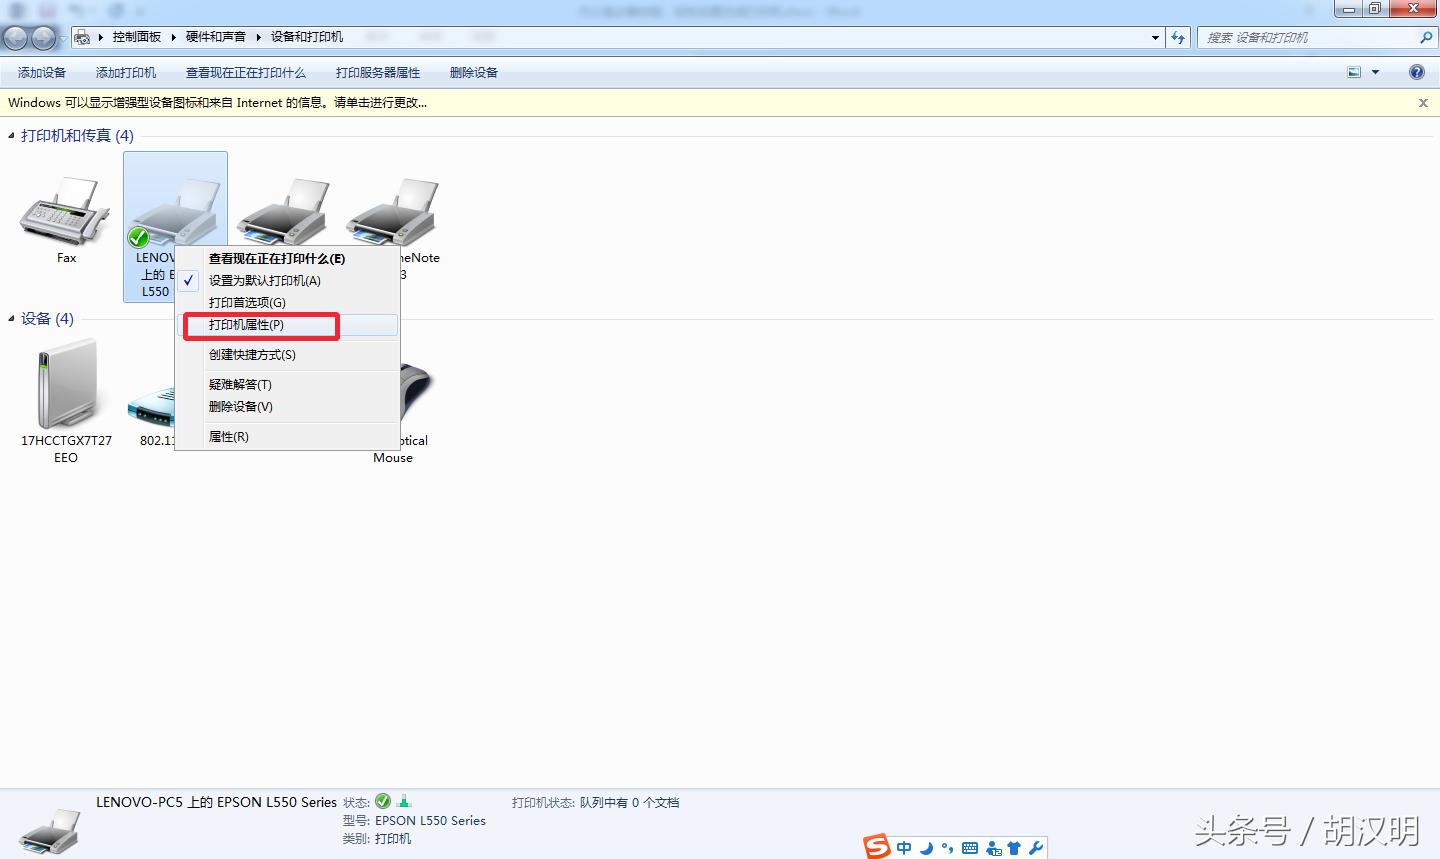Screen dimensions: 1440x859
Task: Choose 查看现在正在打印什么(E) in context menu
Action: click(277, 258)
